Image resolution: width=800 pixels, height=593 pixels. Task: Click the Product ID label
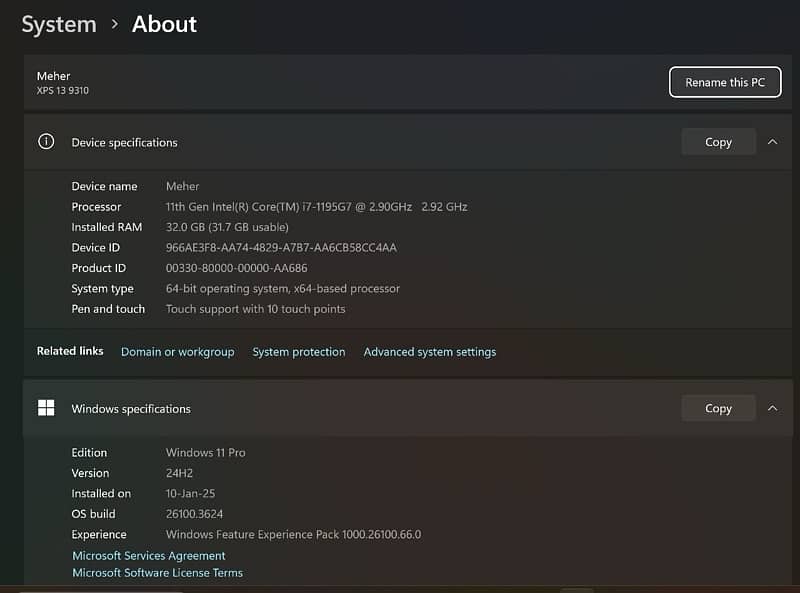(x=98, y=268)
